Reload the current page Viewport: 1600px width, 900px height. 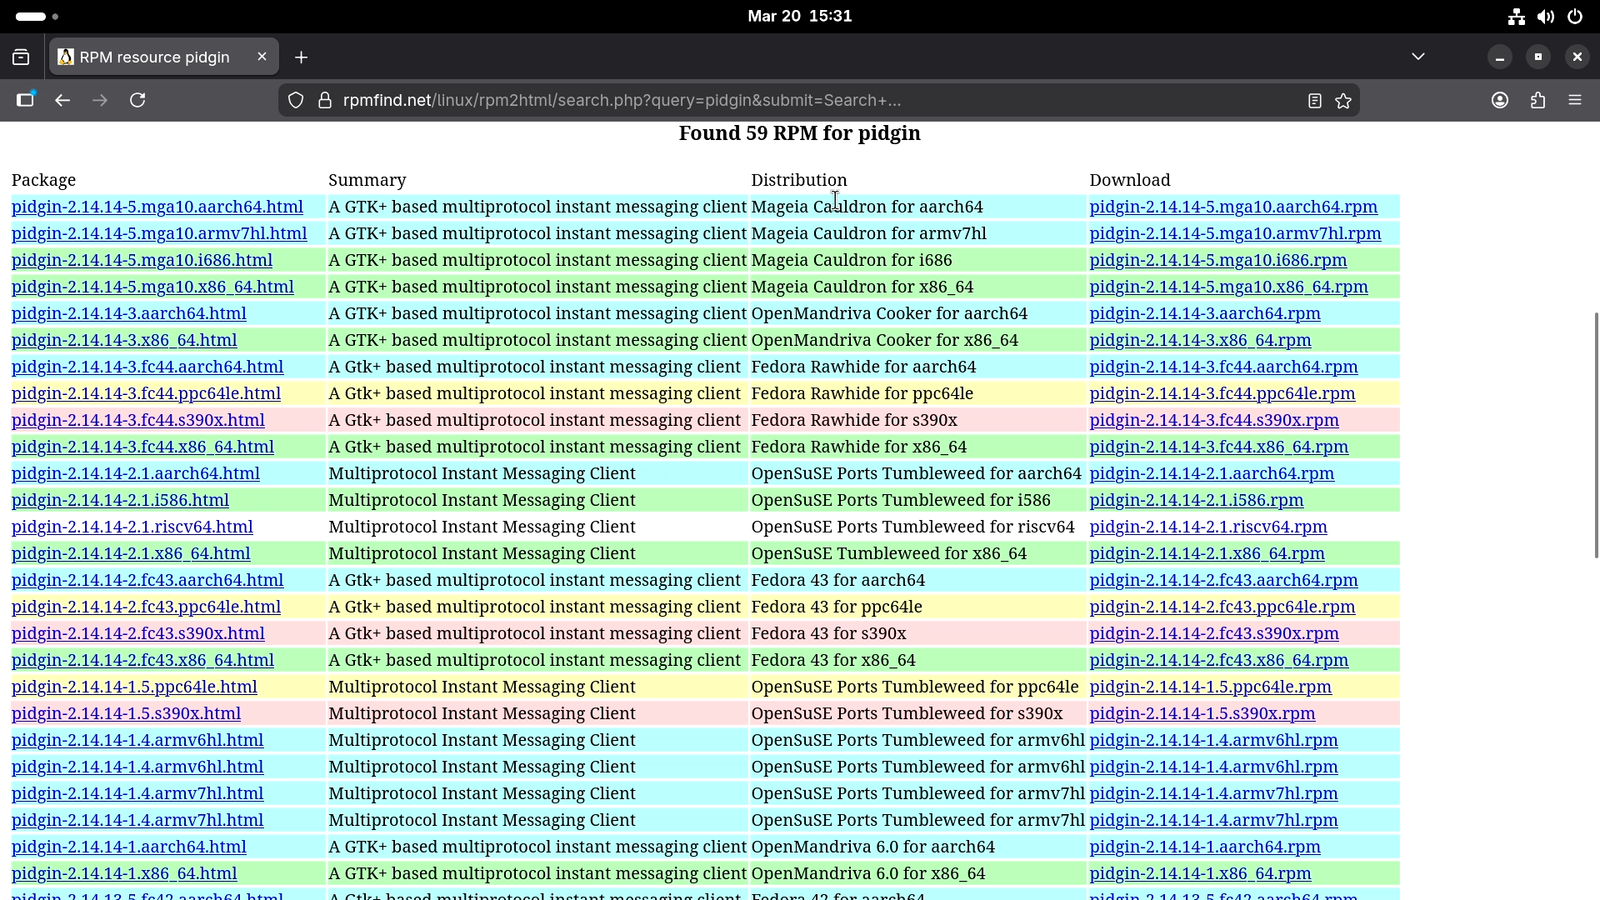(138, 100)
